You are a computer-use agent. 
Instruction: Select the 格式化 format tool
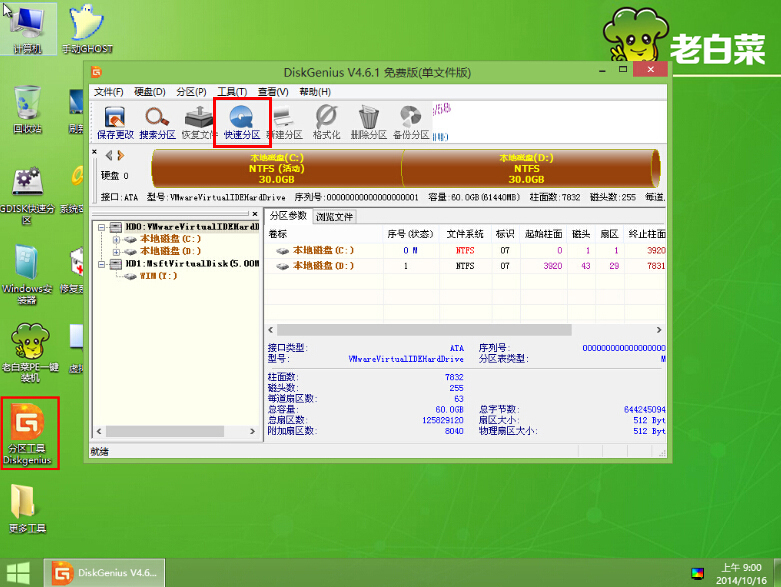coord(326,122)
